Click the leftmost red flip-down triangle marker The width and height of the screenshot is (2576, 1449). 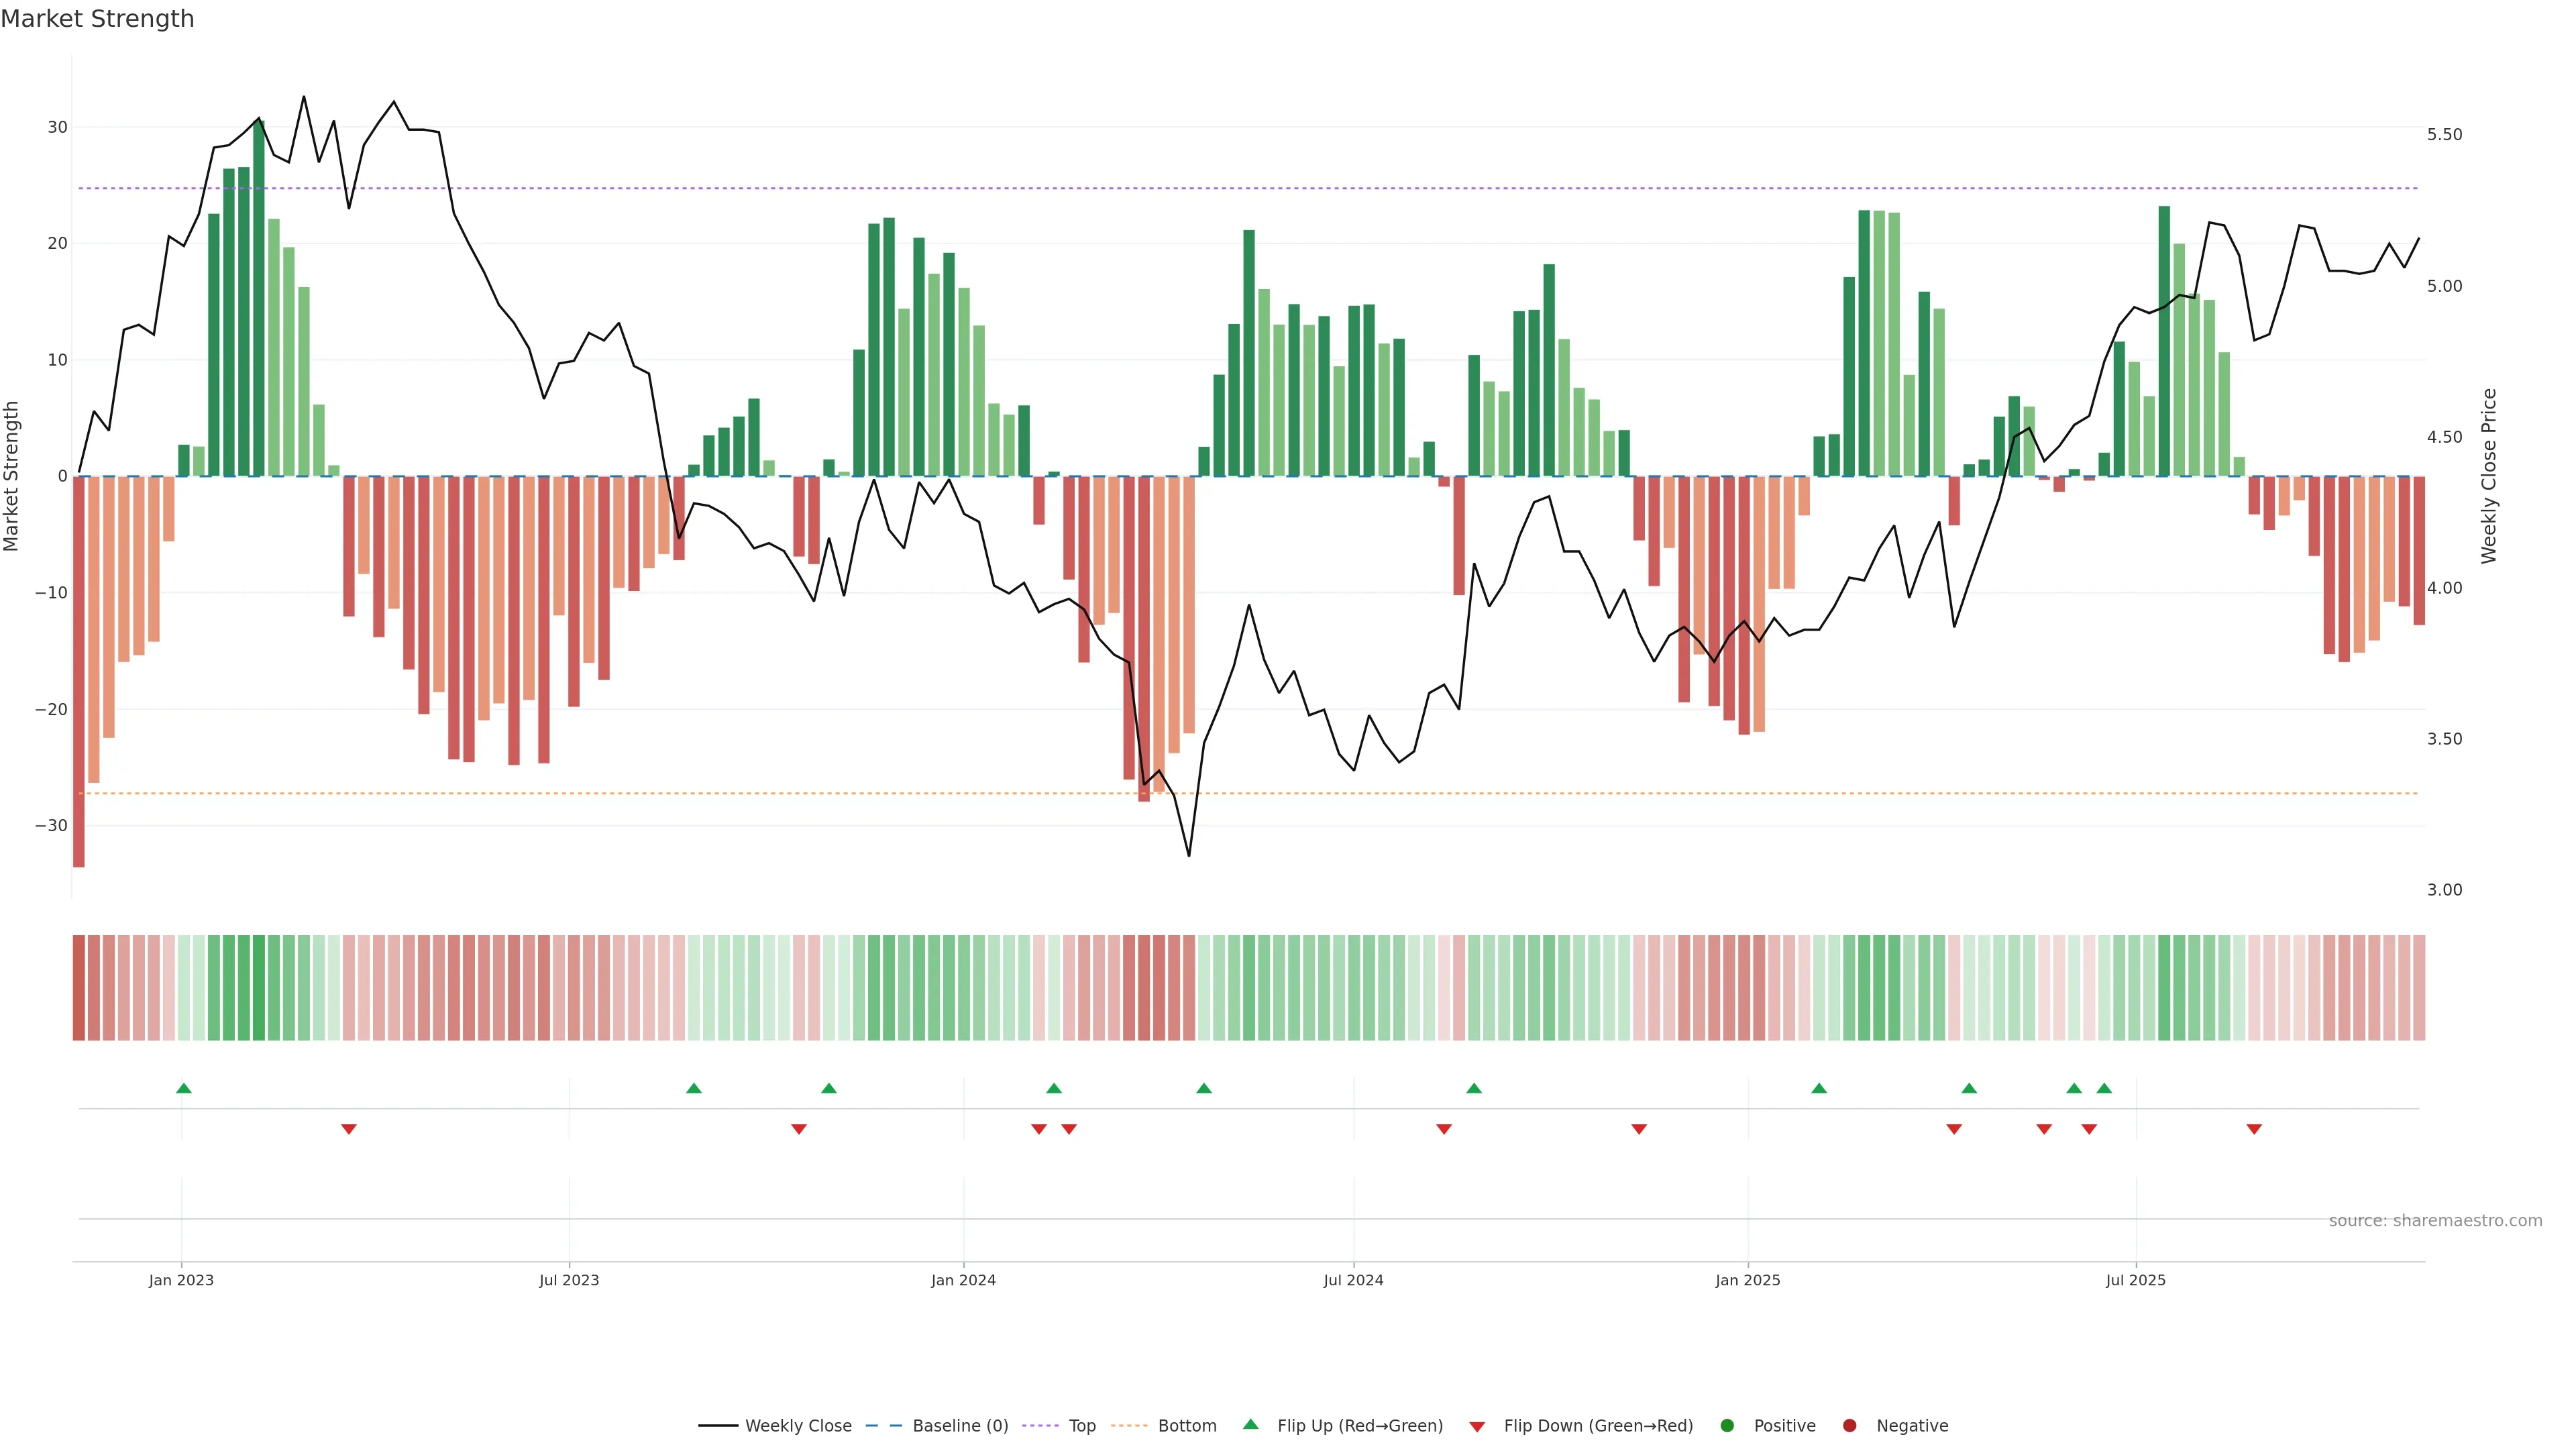[x=348, y=1129]
